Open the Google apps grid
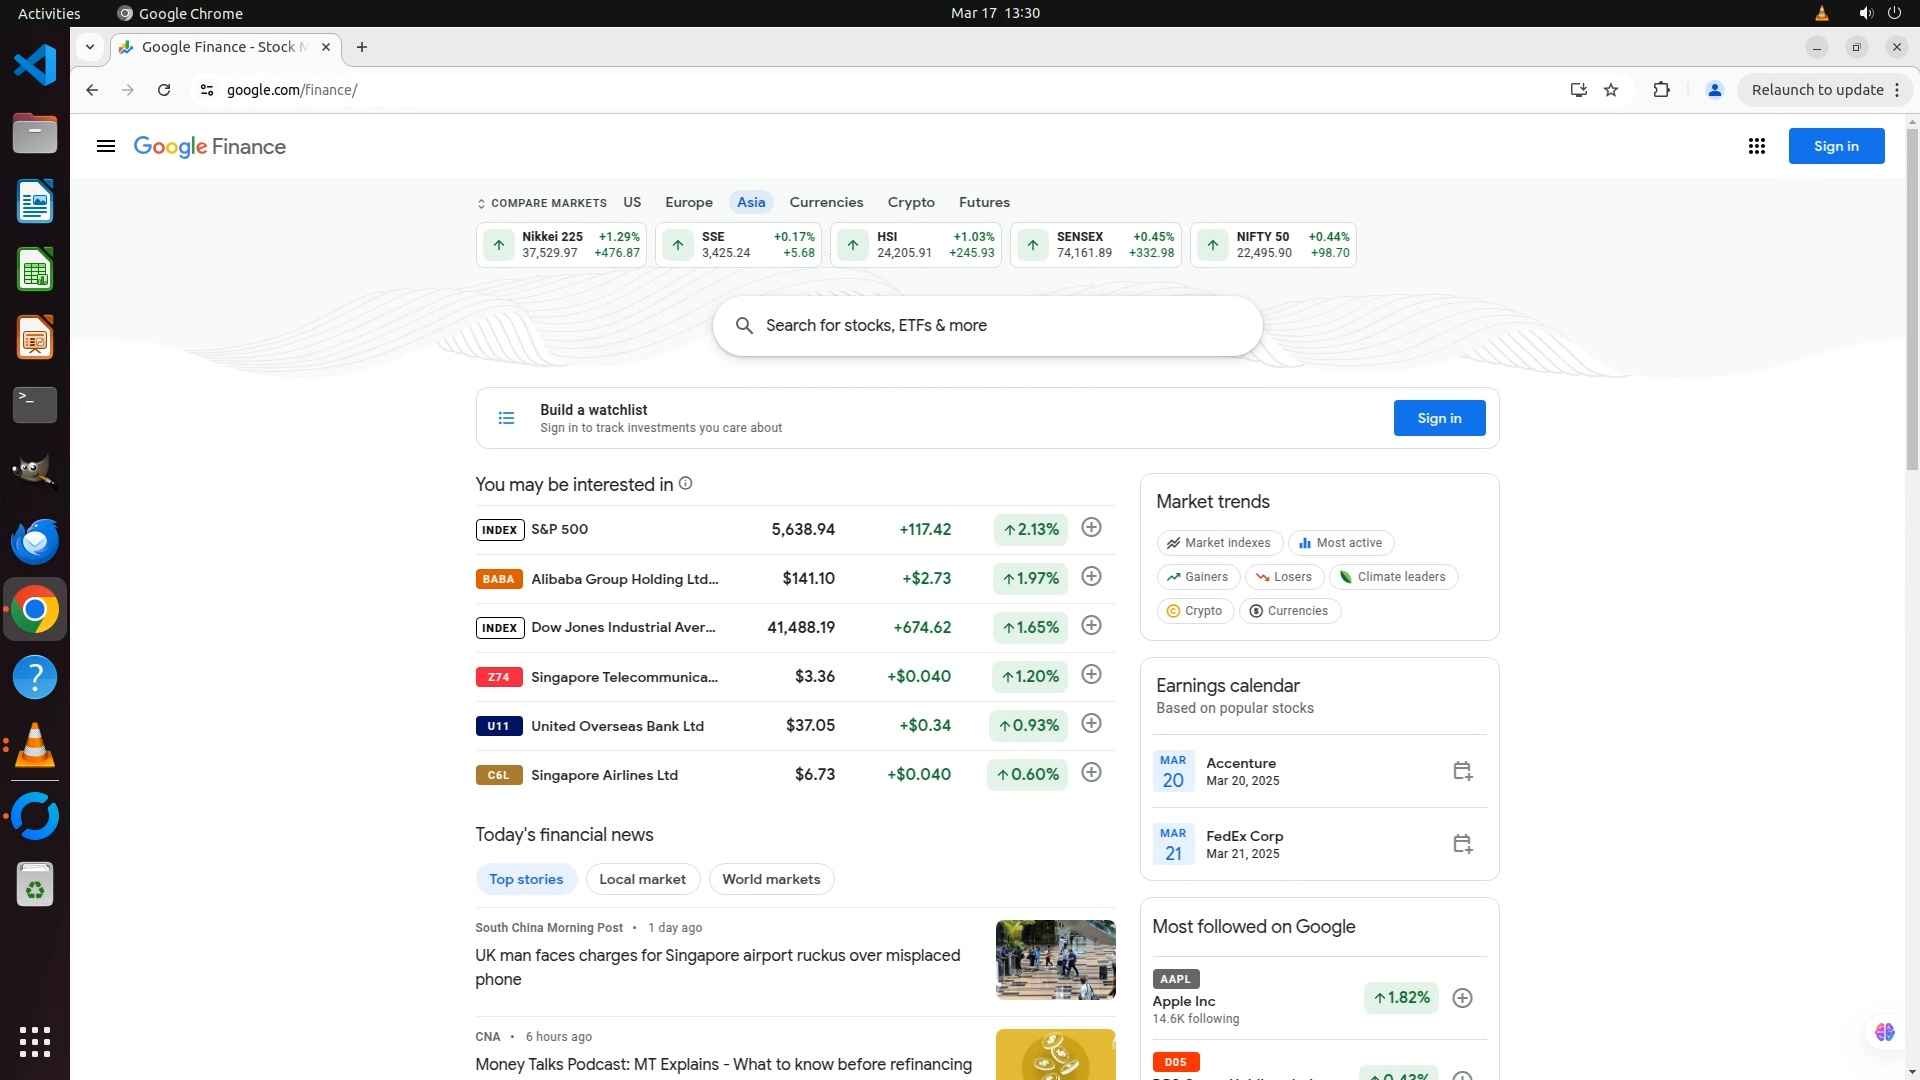The image size is (1920, 1080). (x=1756, y=146)
